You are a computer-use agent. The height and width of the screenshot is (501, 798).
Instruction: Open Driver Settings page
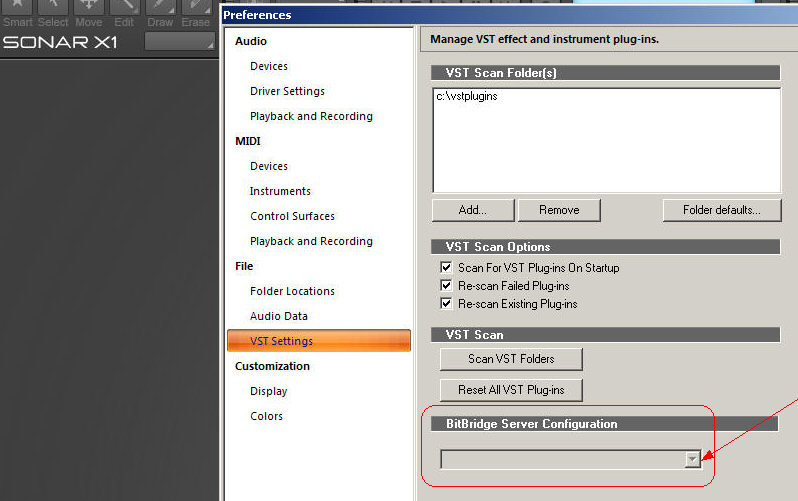tap(287, 91)
